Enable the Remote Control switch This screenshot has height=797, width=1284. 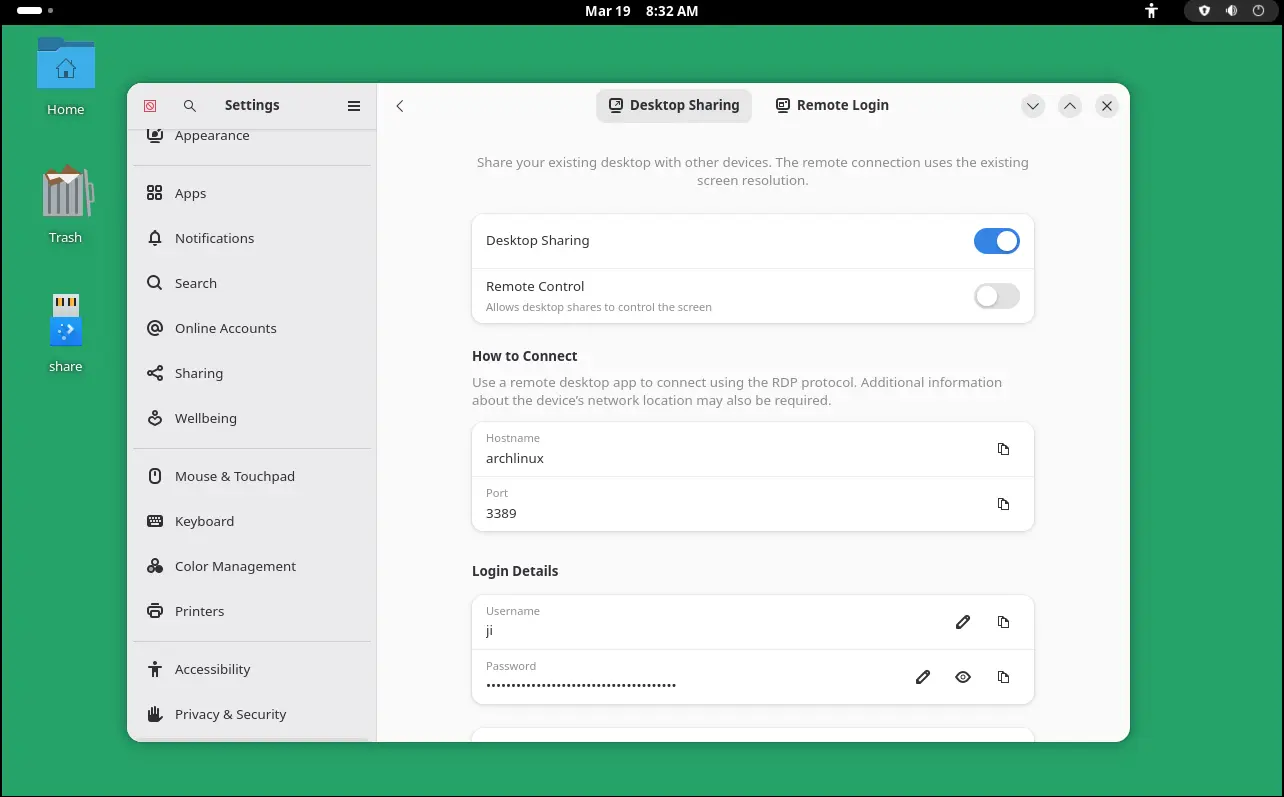click(x=996, y=296)
